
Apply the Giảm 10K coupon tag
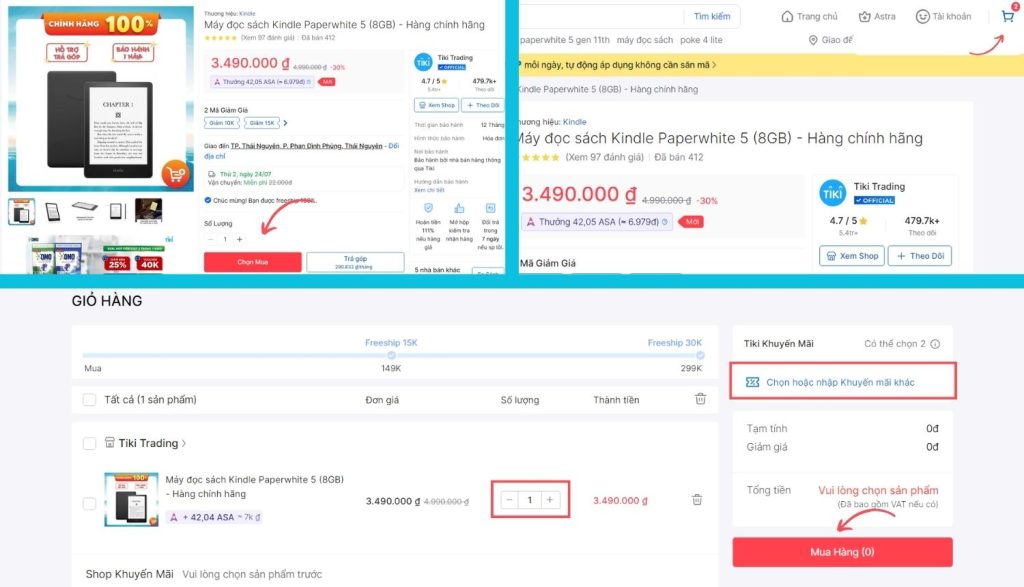(x=222, y=123)
